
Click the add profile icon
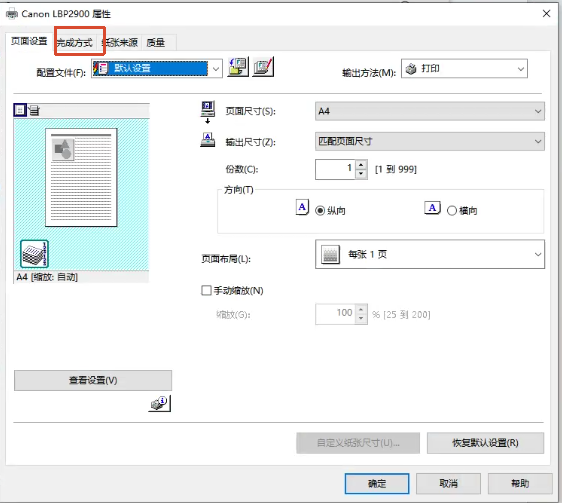pos(238,67)
